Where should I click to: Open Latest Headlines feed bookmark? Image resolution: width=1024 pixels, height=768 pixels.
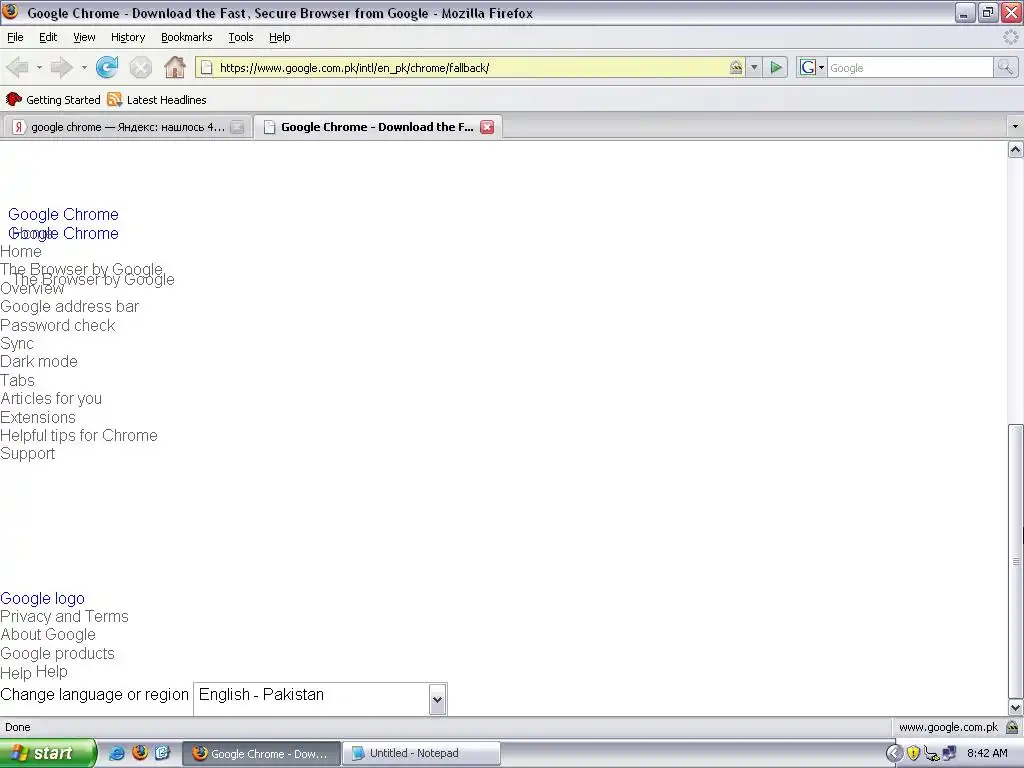[x=157, y=100]
